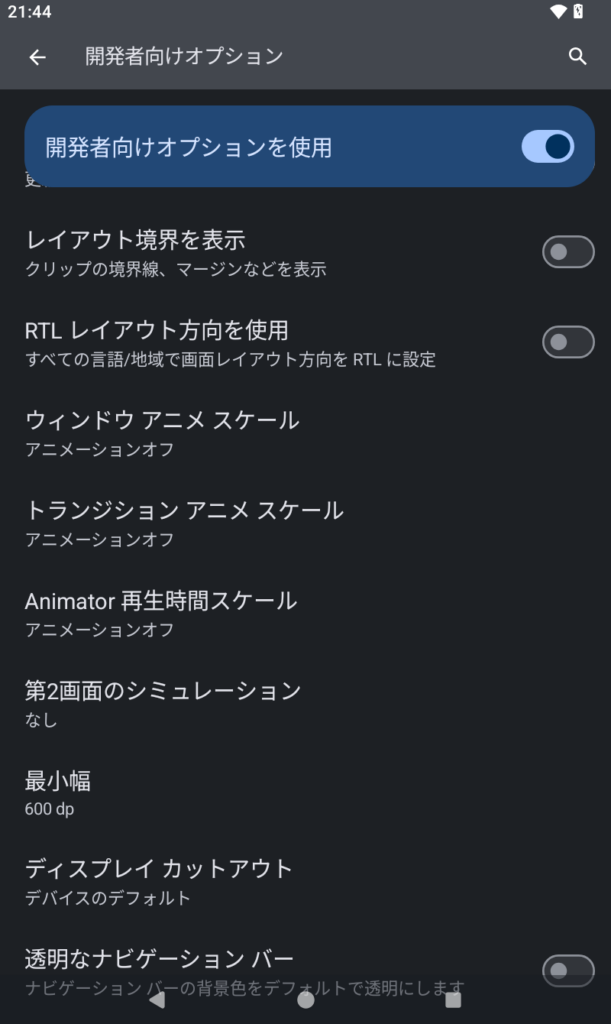611x1024 pixels.
Task: Open the search icon in header
Action: 577,57
